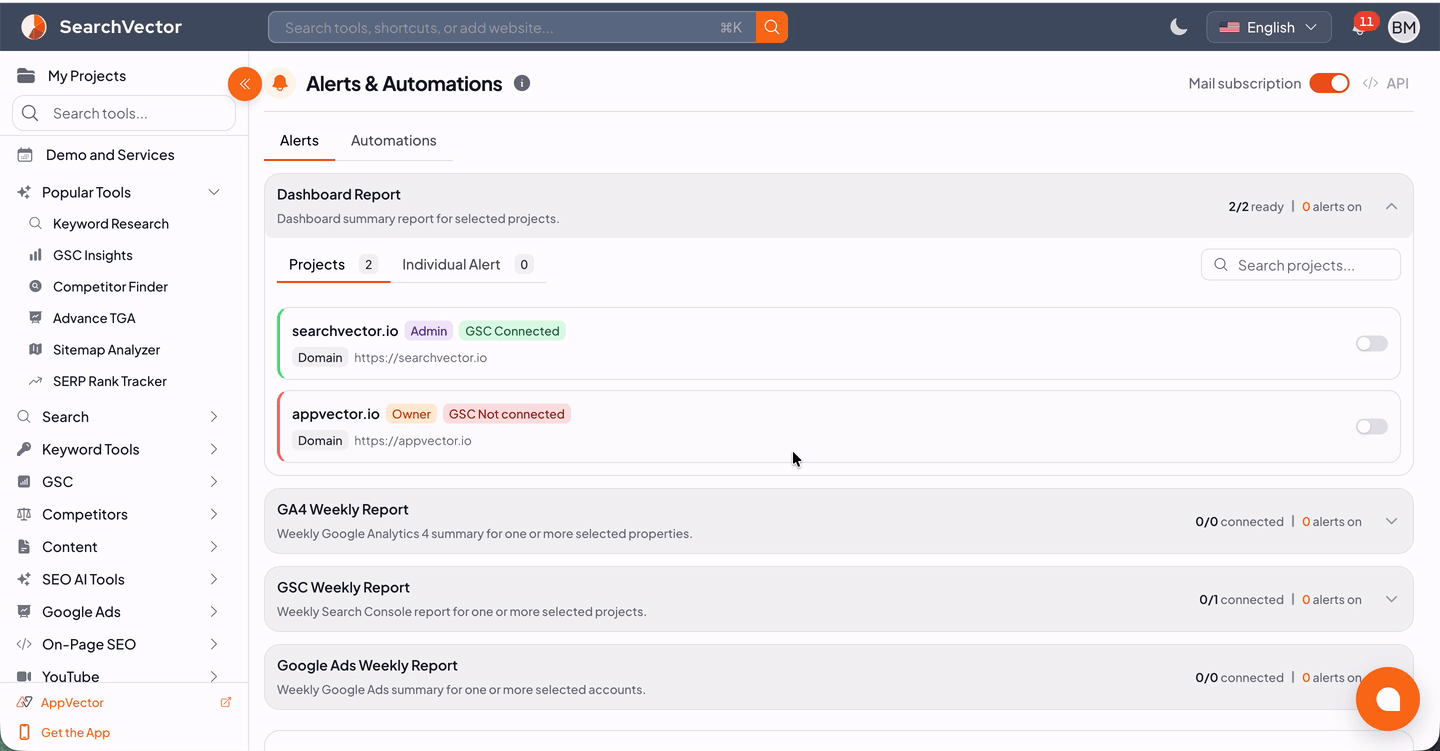Click the Popular Tools sparkle icon

click(24, 192)
